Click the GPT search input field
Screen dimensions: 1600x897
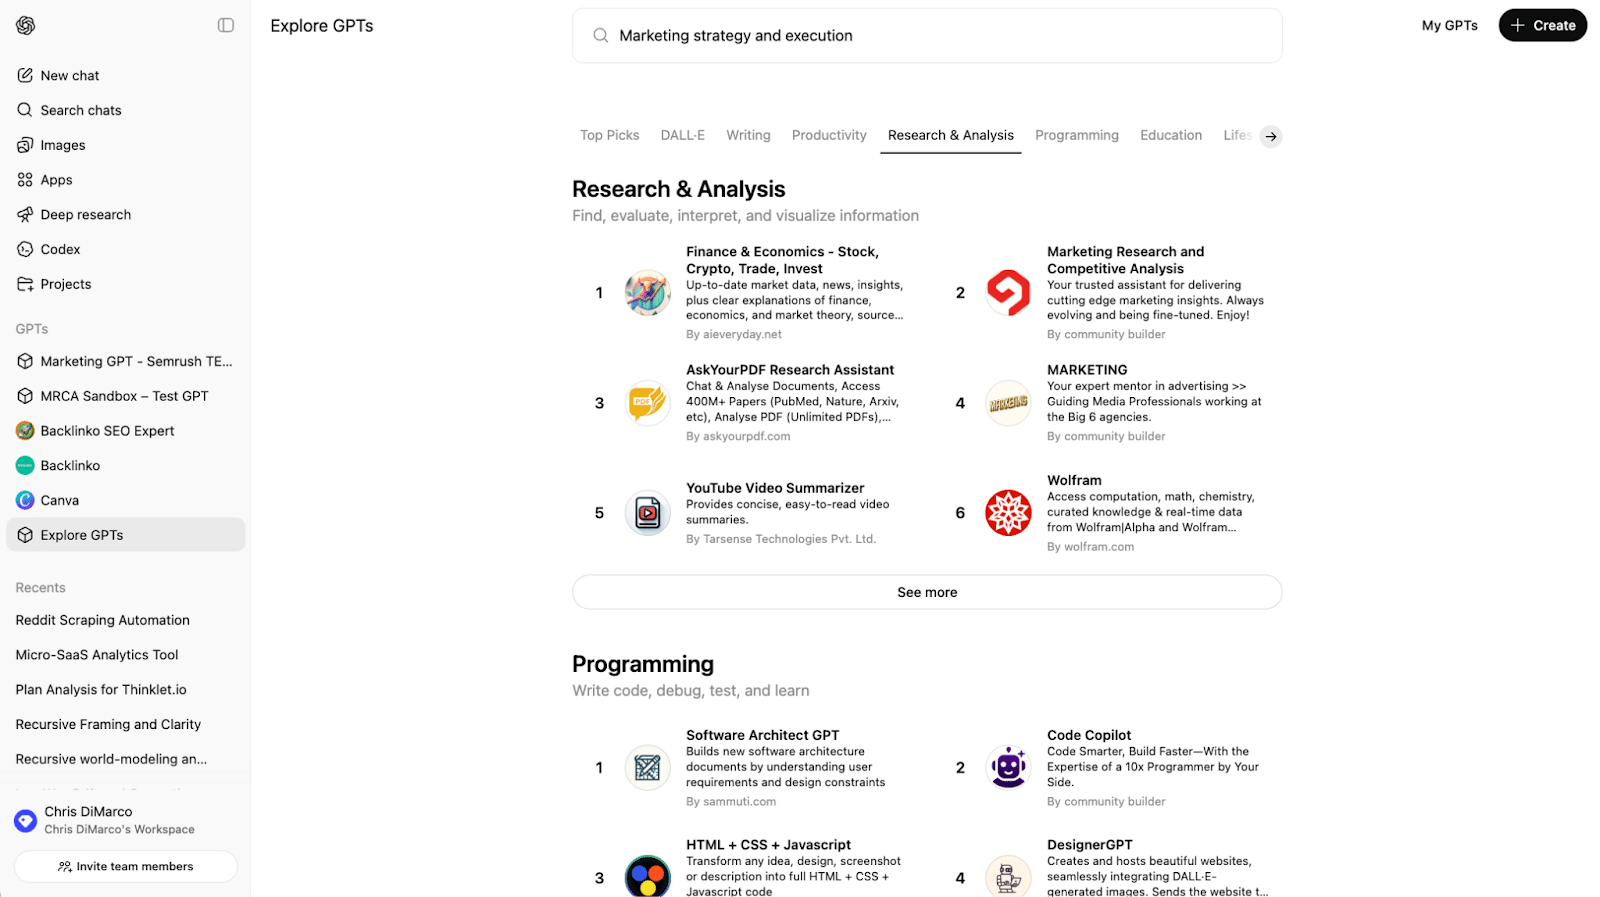pos(927,36)
